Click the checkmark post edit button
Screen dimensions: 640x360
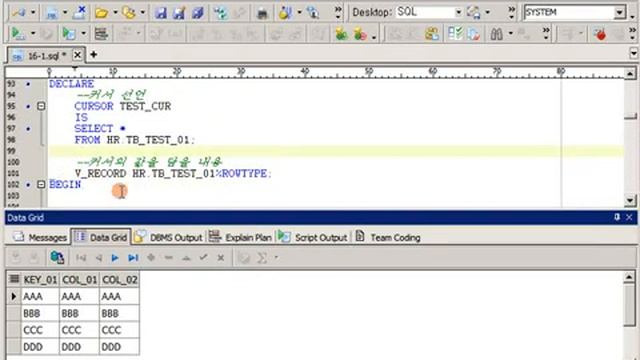tap(203, 257)
